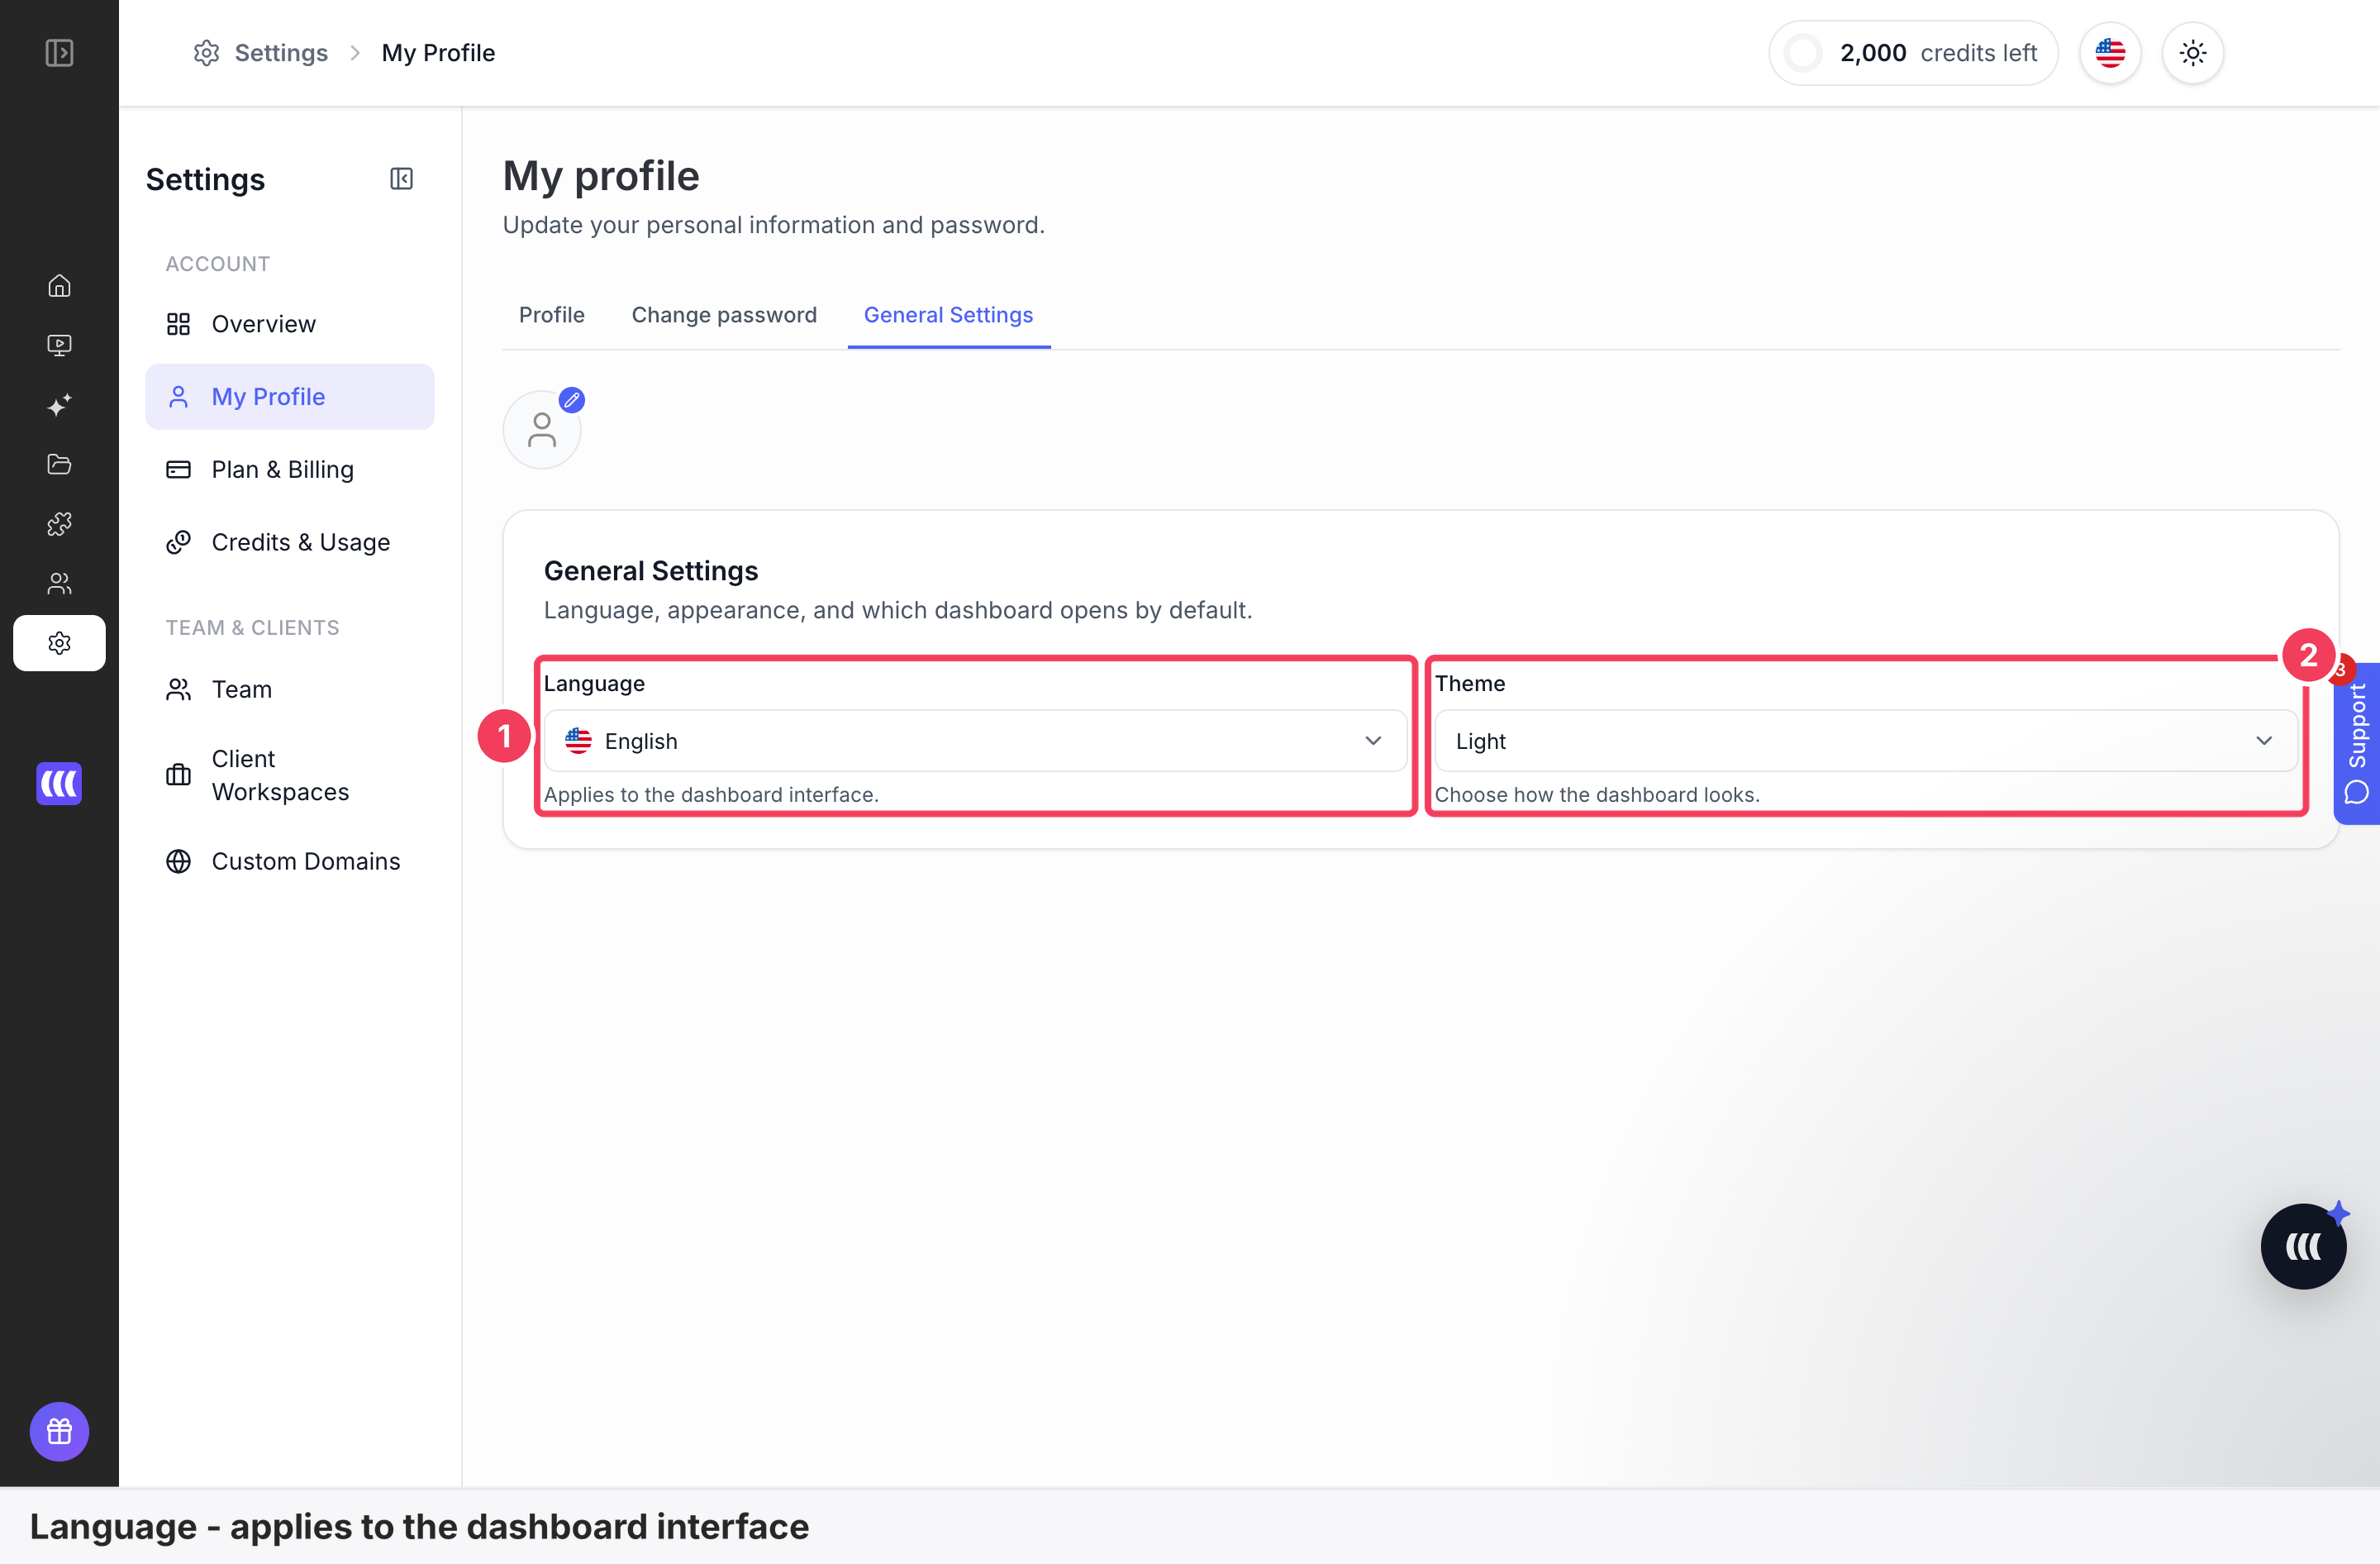Open the home icon in left rail
The image size is (2380, 1564).
pos(59,285)
